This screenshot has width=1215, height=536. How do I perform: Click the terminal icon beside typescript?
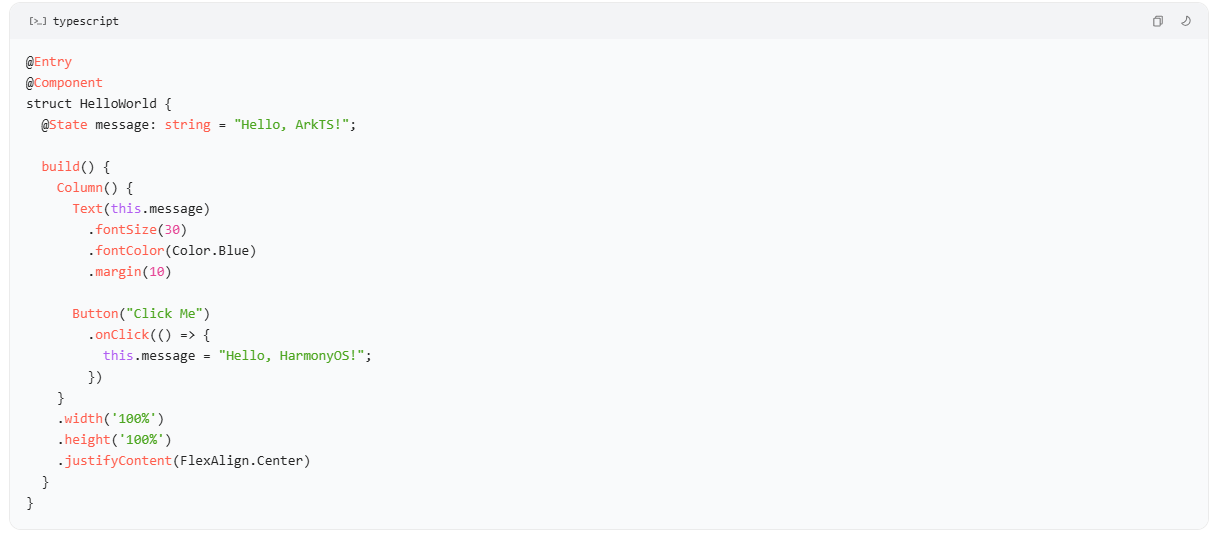pos(38,21)
